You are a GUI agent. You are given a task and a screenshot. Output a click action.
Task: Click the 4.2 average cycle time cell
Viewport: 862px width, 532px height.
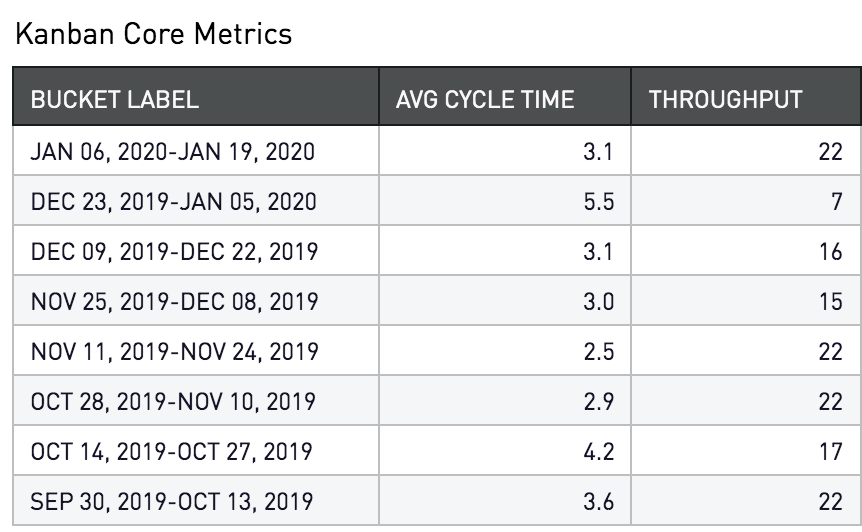coord(598,452)
